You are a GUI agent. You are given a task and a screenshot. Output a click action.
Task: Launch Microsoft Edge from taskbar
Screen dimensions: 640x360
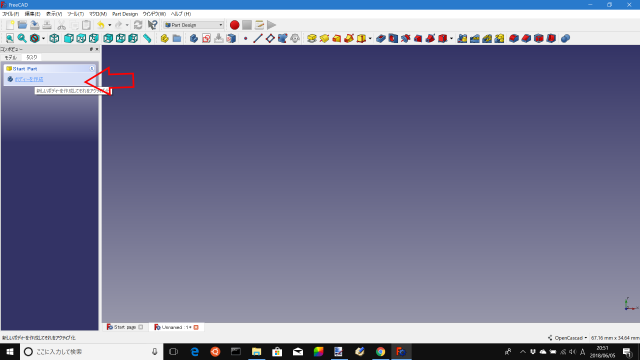[x=195, y=351]
